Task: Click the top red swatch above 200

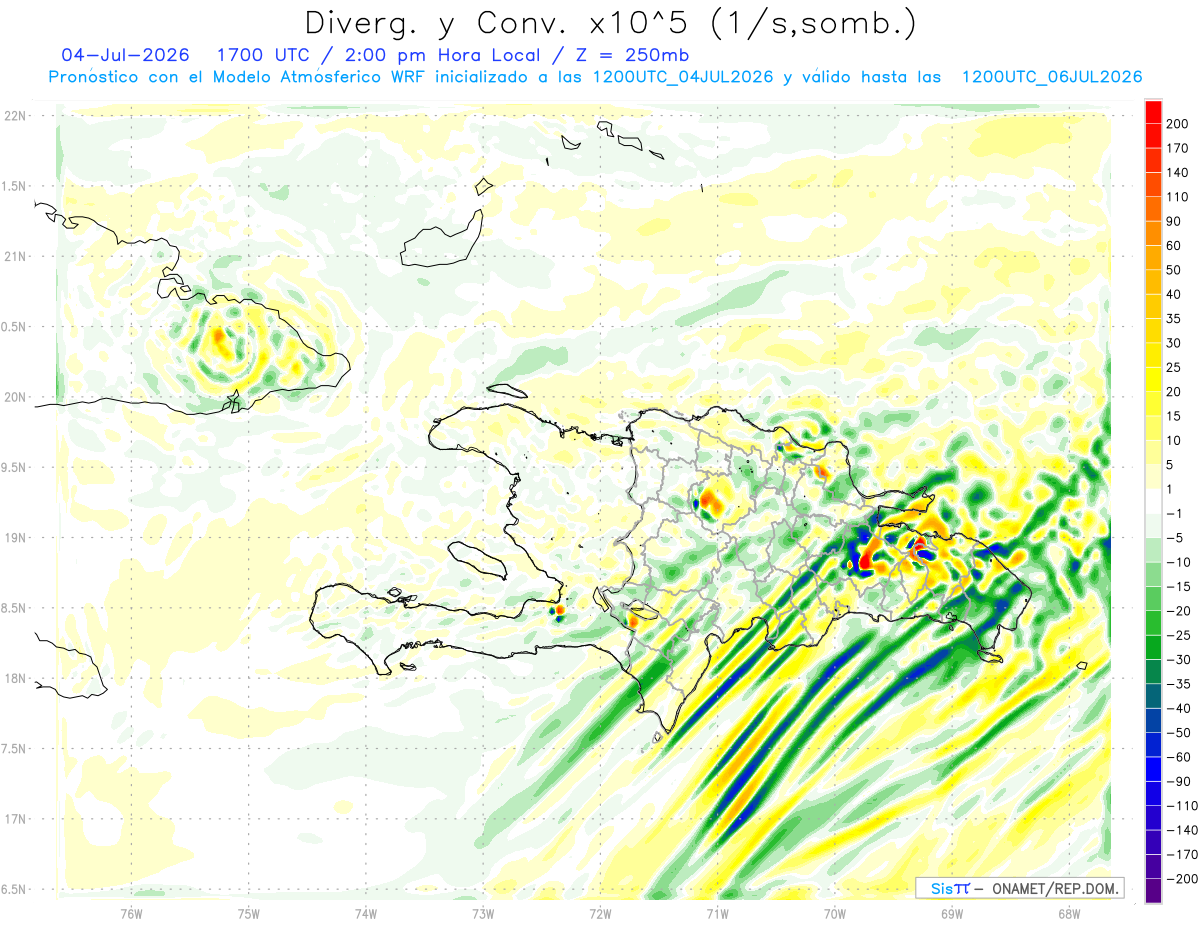Action: pos(1153,113)
